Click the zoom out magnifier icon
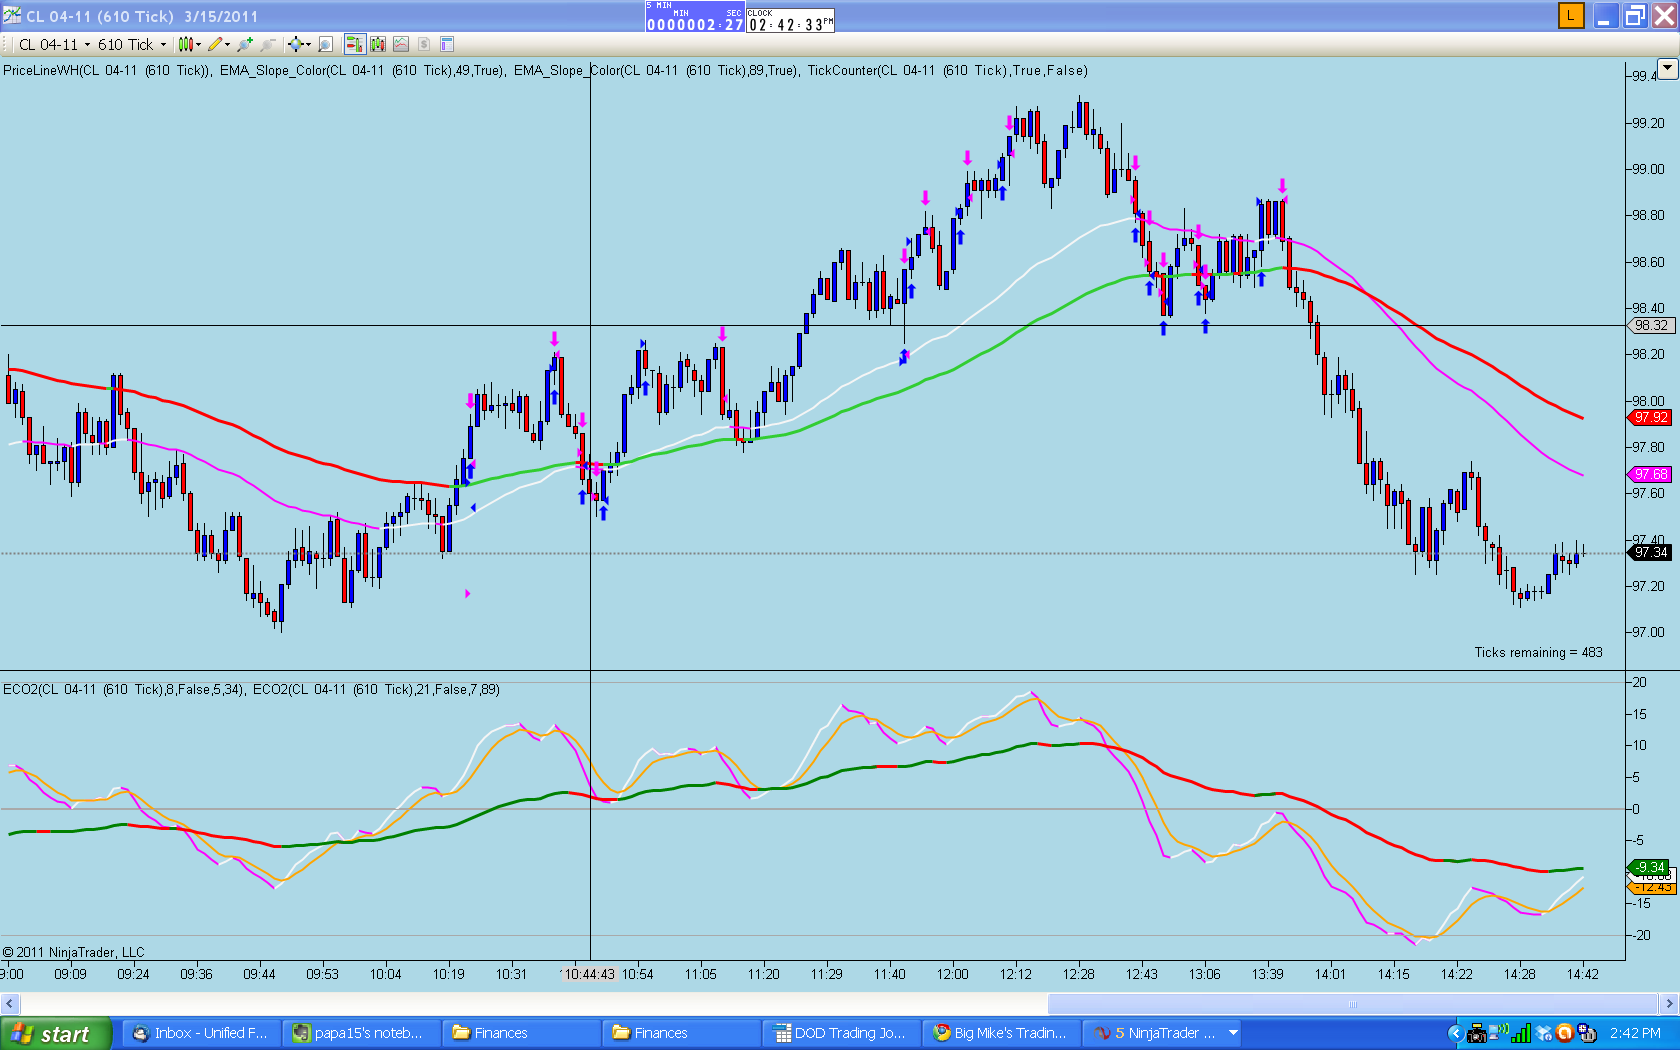This screenshot has height=1050, width=1680. point(268,44)
